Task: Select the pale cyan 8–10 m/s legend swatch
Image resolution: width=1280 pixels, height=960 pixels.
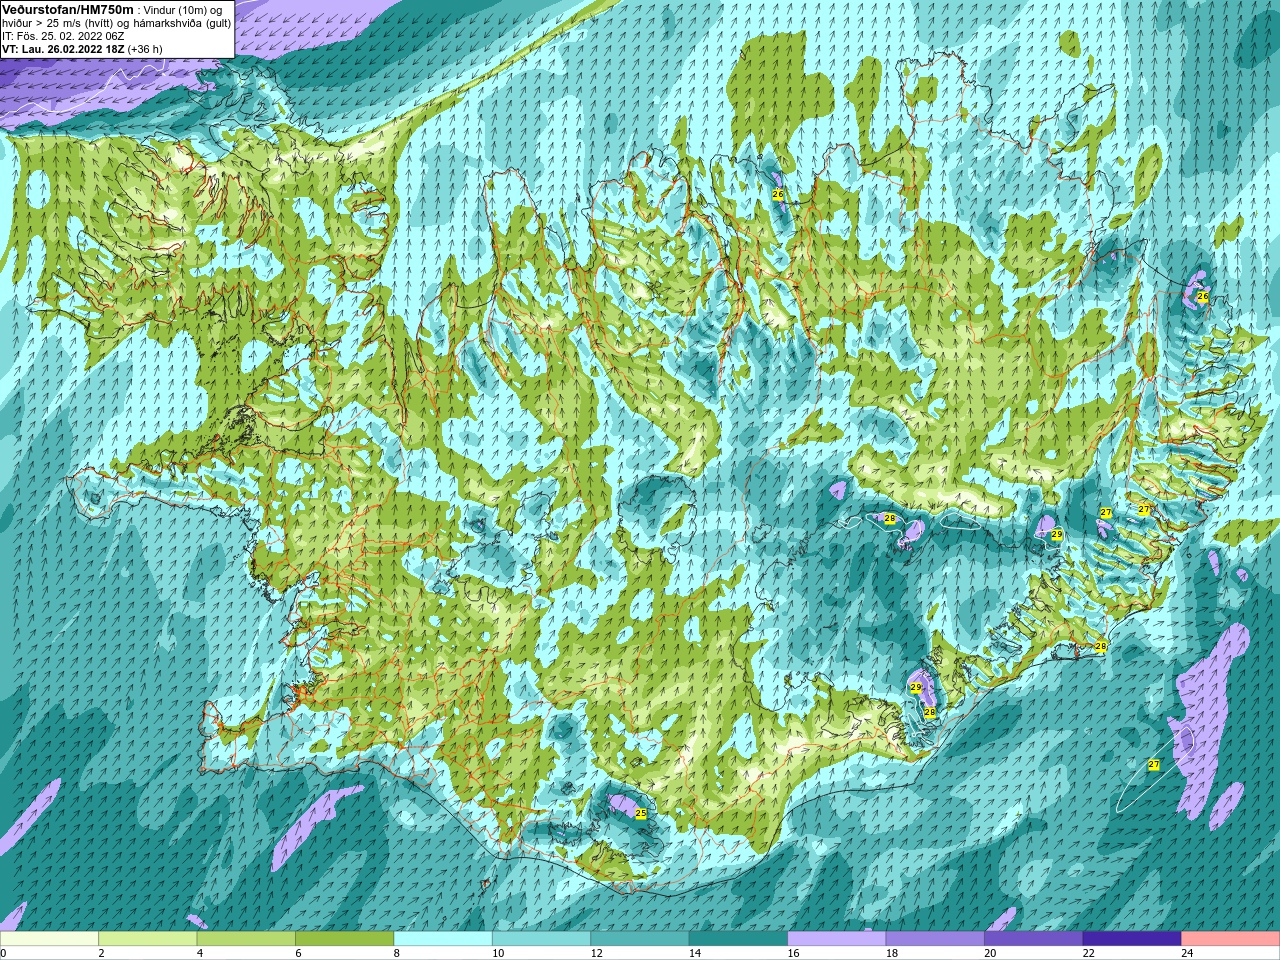Action: point(443,939)
